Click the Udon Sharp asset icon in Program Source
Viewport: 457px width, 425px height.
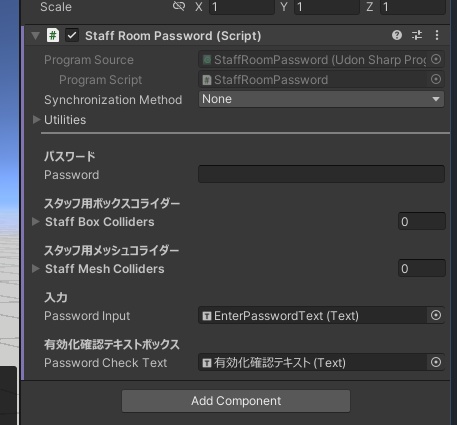(x=207, y=60)
